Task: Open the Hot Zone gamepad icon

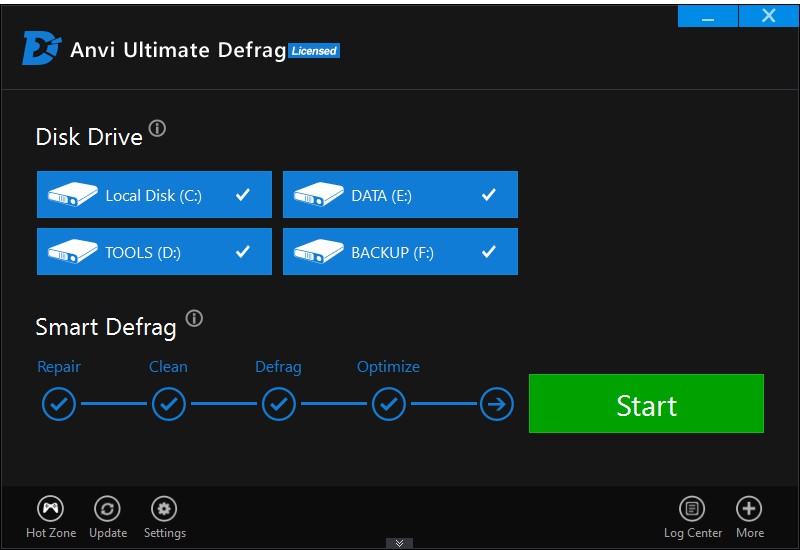Action: pos(50,509)
